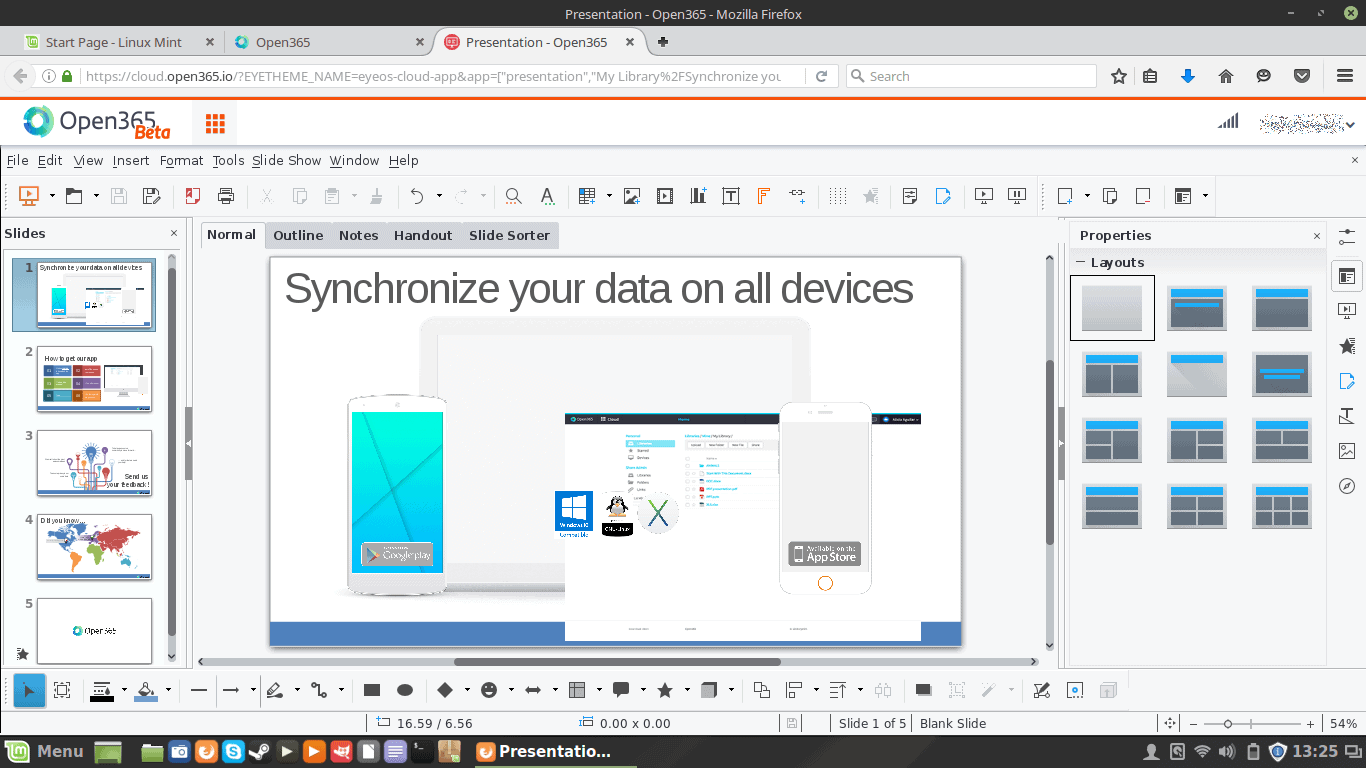This screenshot has width=1366, height=768.
Task: Open Line Color dropdown arrow
Action: coord(124,690)
